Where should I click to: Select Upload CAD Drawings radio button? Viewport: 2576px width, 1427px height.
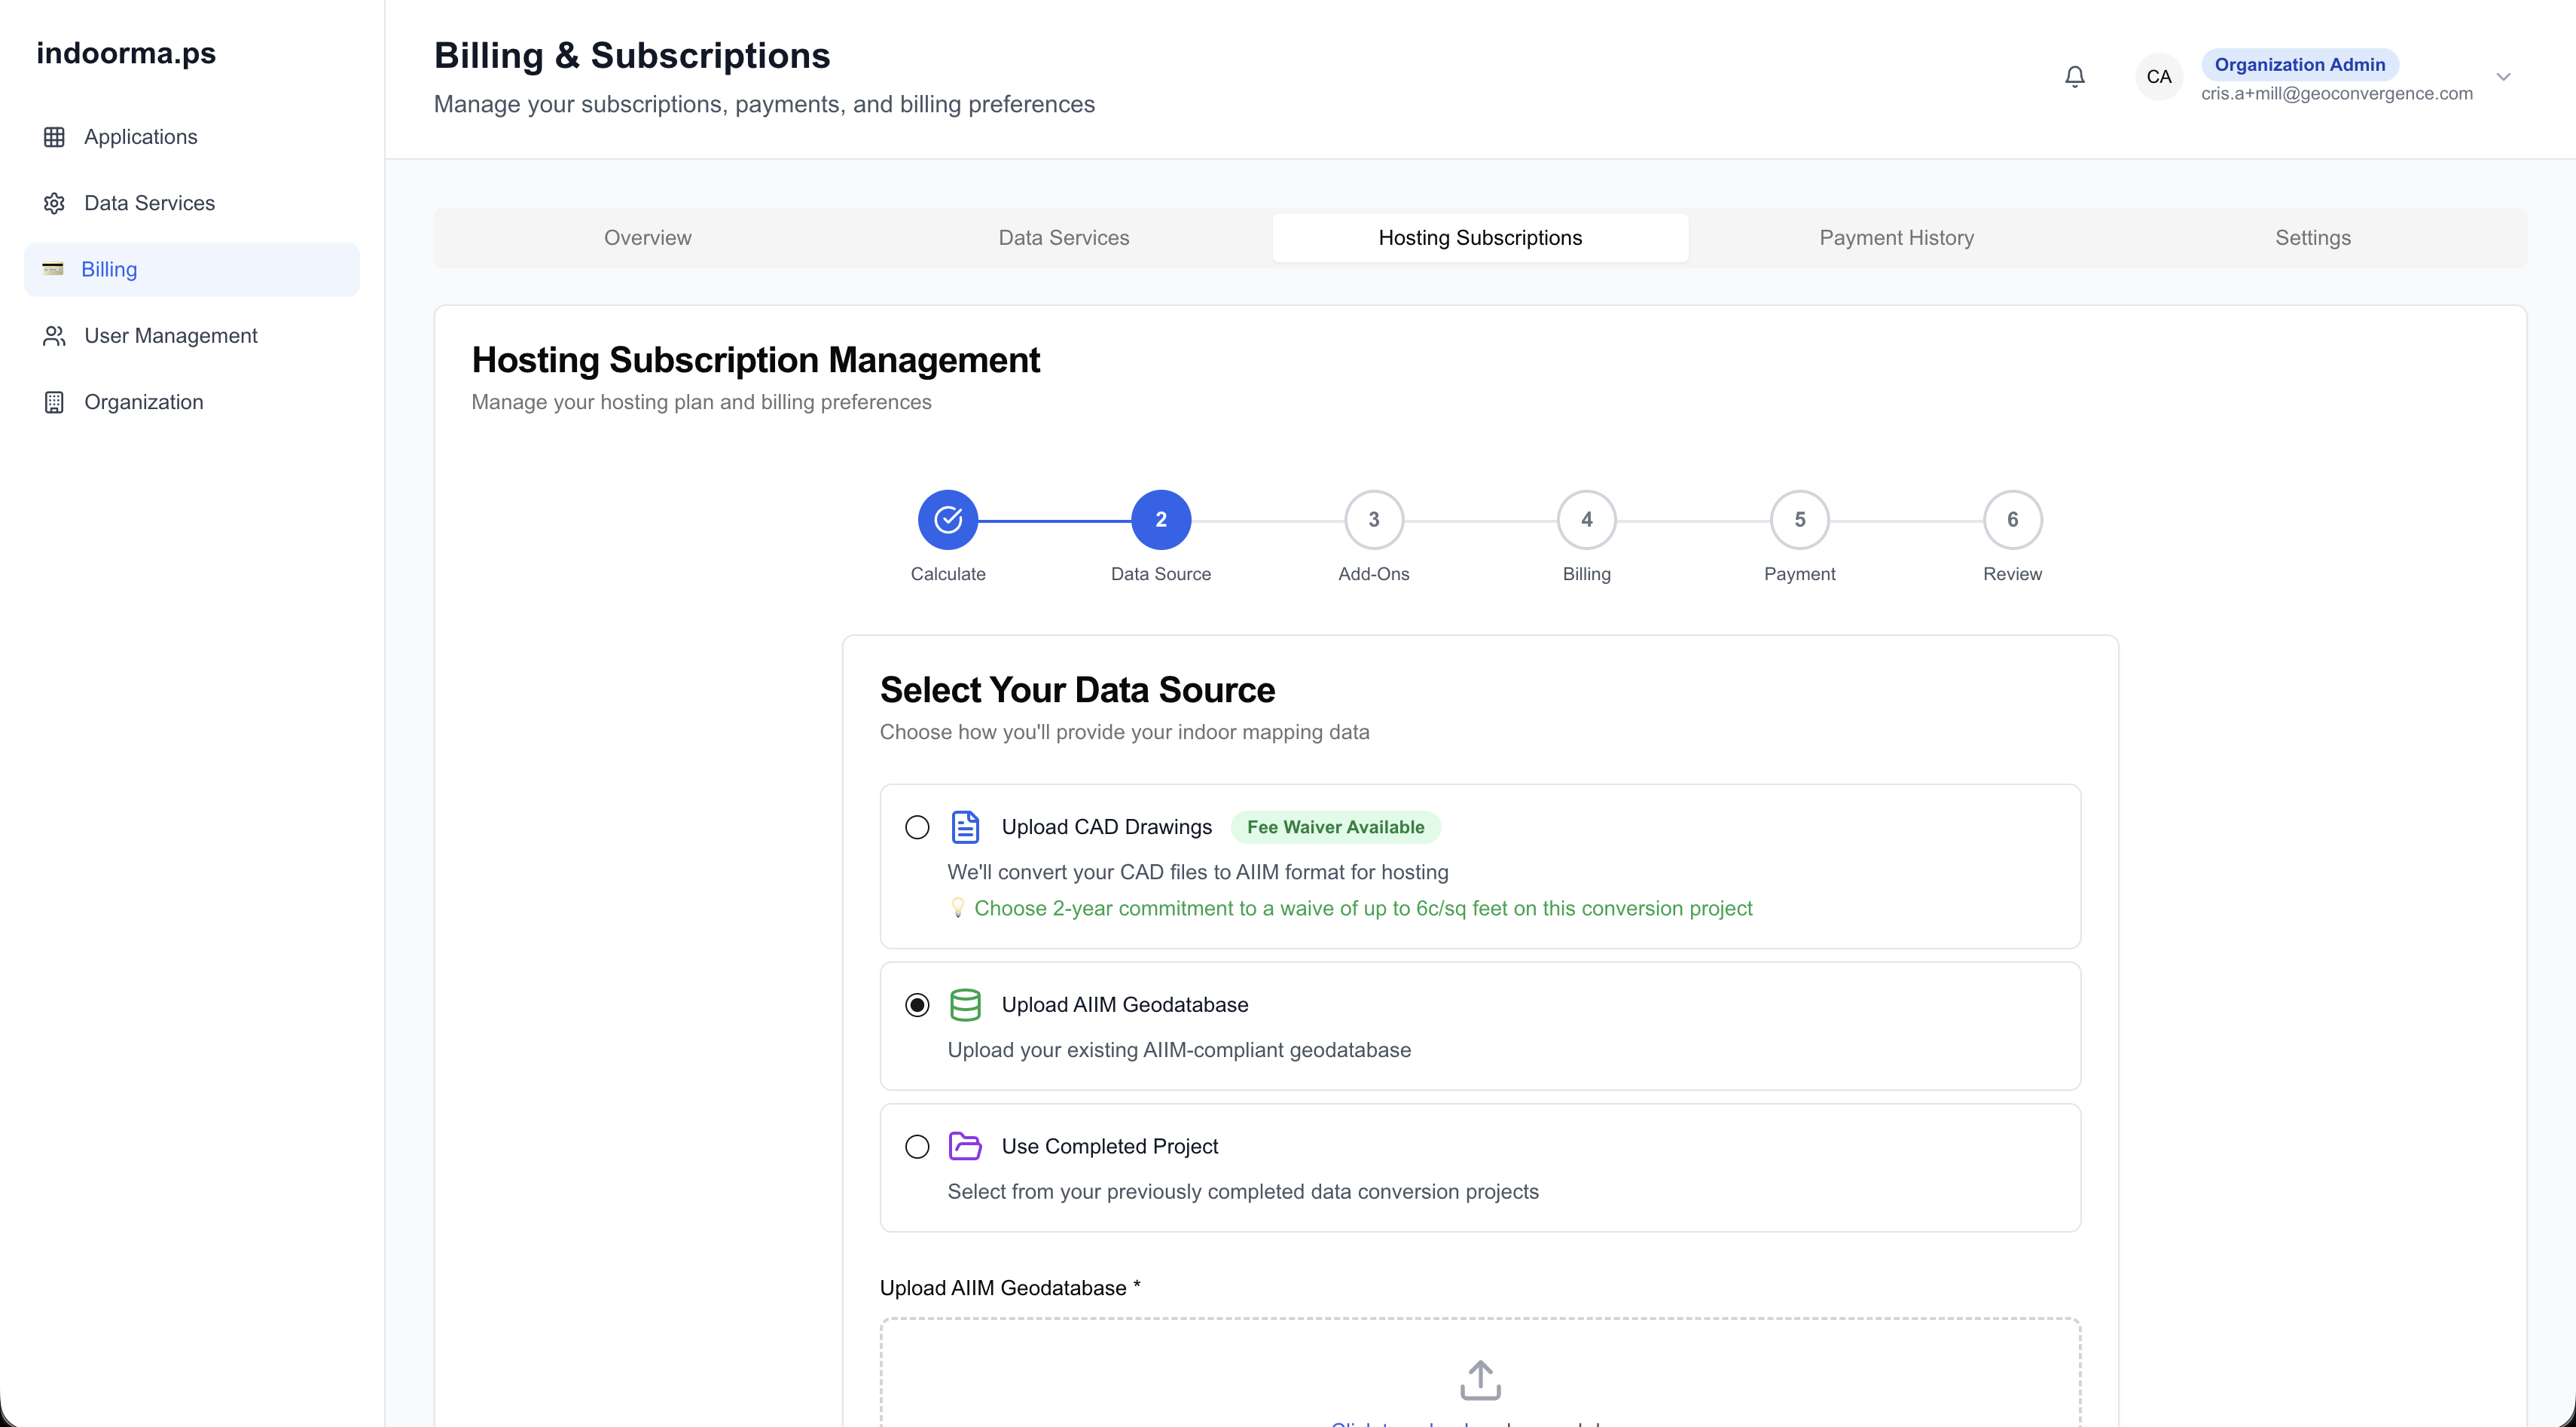[x=917, y=827]
